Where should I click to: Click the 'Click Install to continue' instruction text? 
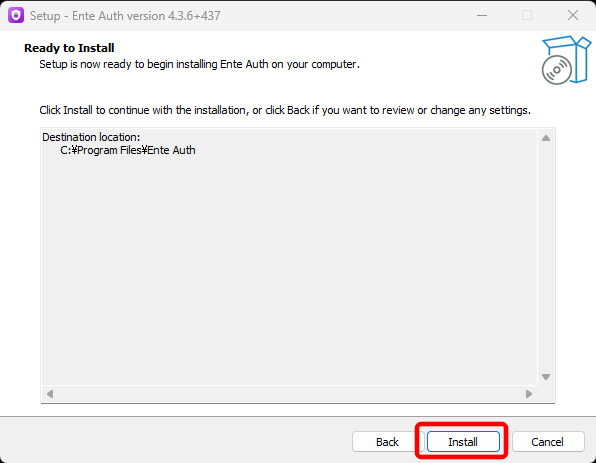[285, 110]
